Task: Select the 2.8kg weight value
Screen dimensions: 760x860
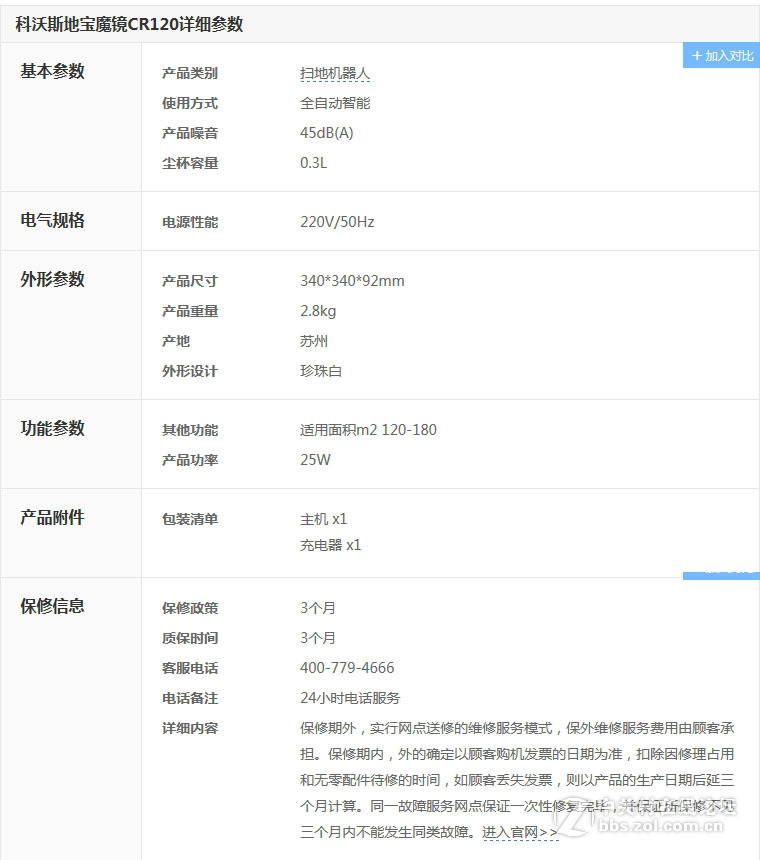Action: 318,311
